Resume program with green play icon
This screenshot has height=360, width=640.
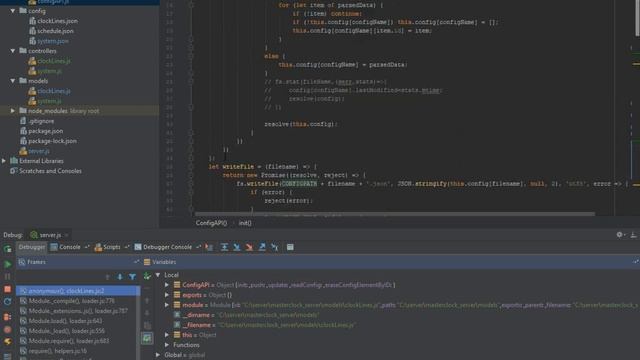pyautogui.click(x=7, y=264)
